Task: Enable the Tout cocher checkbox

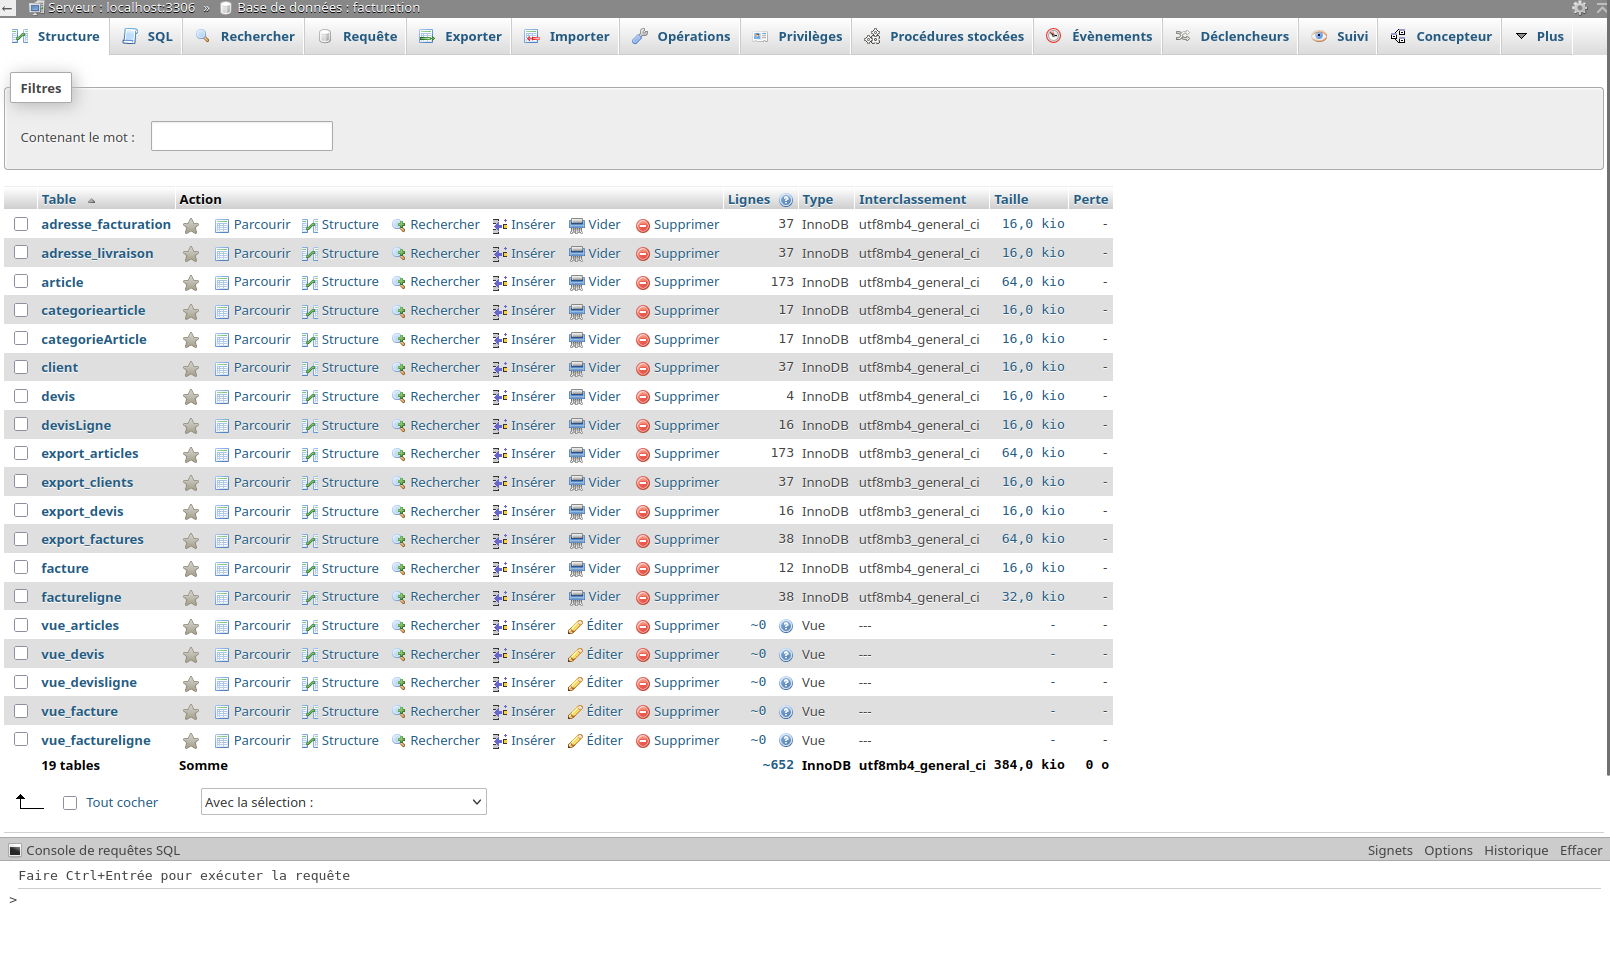Action: click(x=70, y=803)
